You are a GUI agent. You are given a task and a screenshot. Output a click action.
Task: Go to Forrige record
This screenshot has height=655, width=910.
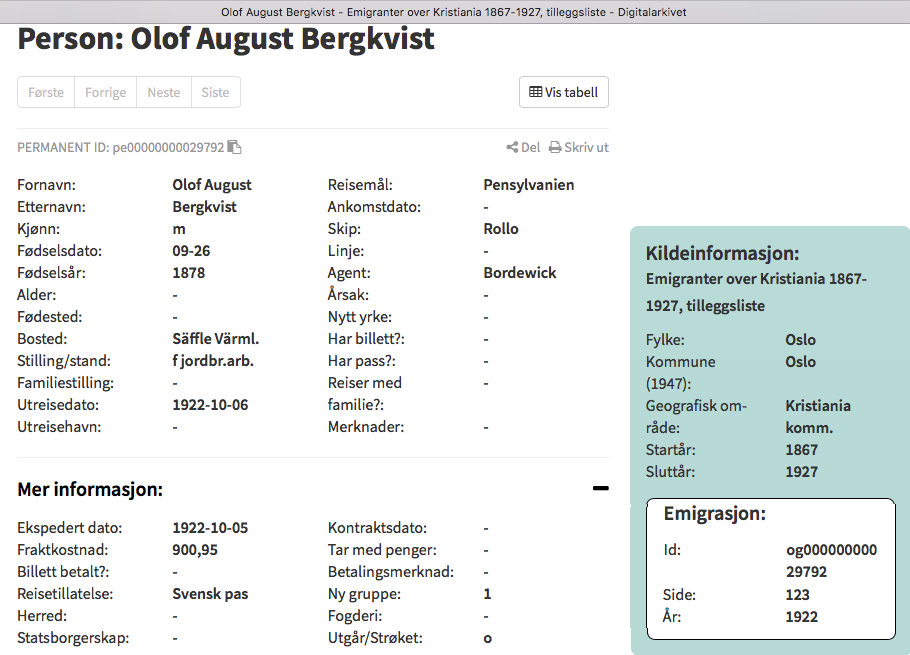coord(105,92)
